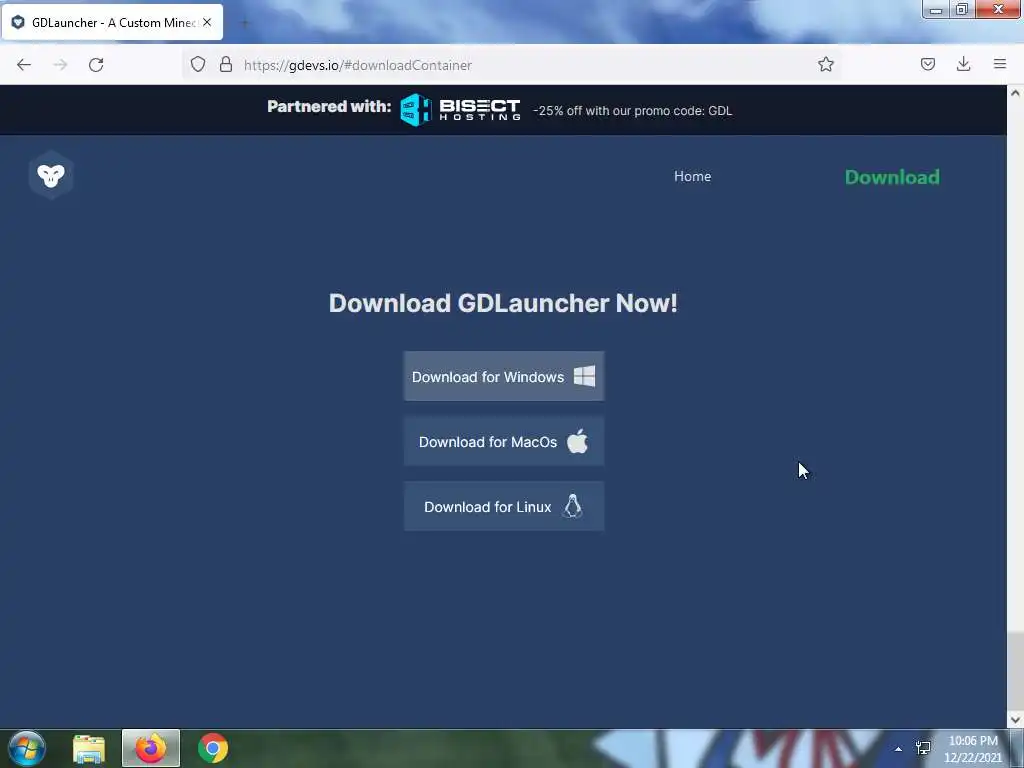Click the padlock site info icon
This screenshot has width=1024, height=768.
[226, 65]
